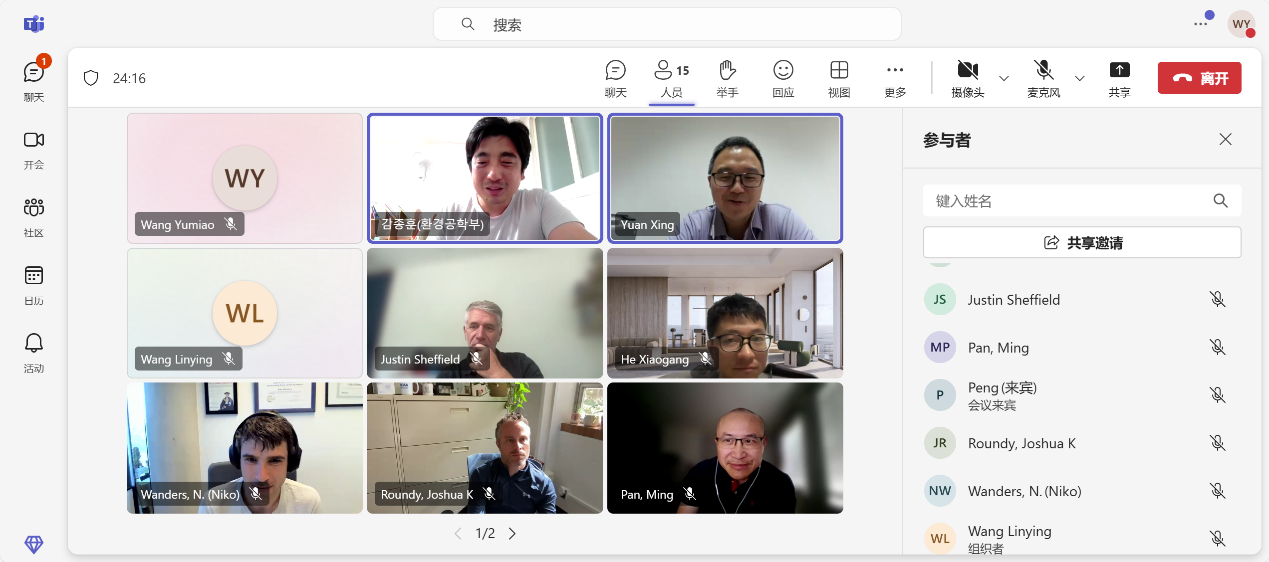The width and height of the screenshot is (1269, 562).
Task: Toggle the 摄像头 camera on
Action: (x=967, y=71)
